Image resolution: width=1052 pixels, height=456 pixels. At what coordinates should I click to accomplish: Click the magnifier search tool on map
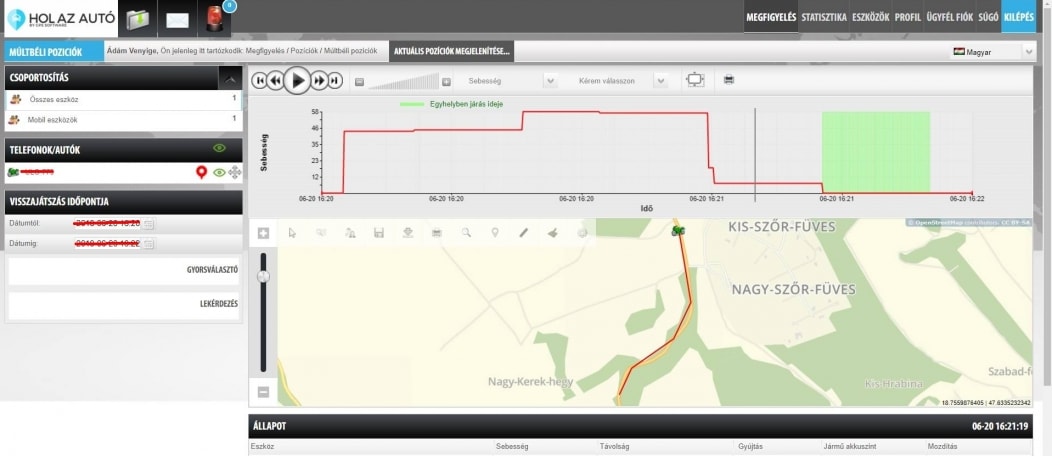466,233
